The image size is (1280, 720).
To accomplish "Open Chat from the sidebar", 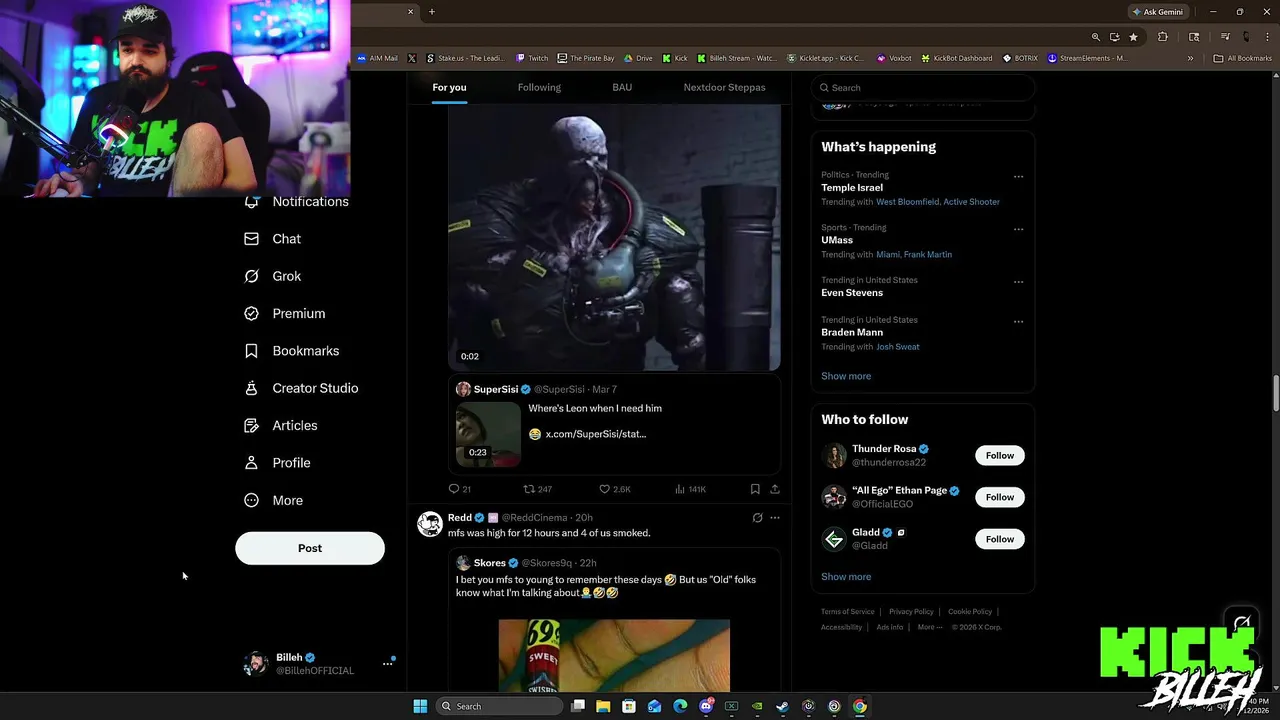I will coord(273,239).
